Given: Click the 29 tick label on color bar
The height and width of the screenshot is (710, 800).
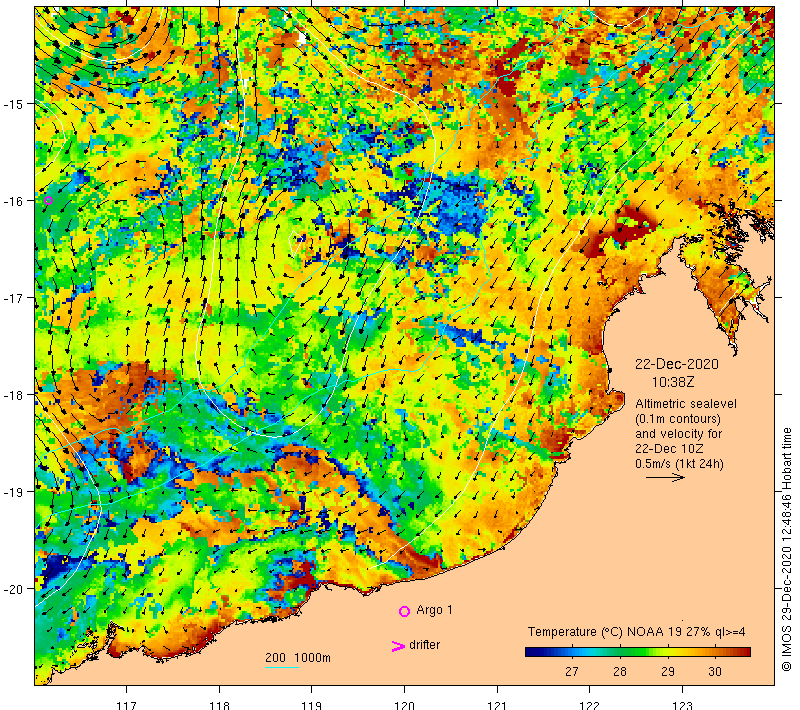Looking at the screenshot, I should [667, 672].
